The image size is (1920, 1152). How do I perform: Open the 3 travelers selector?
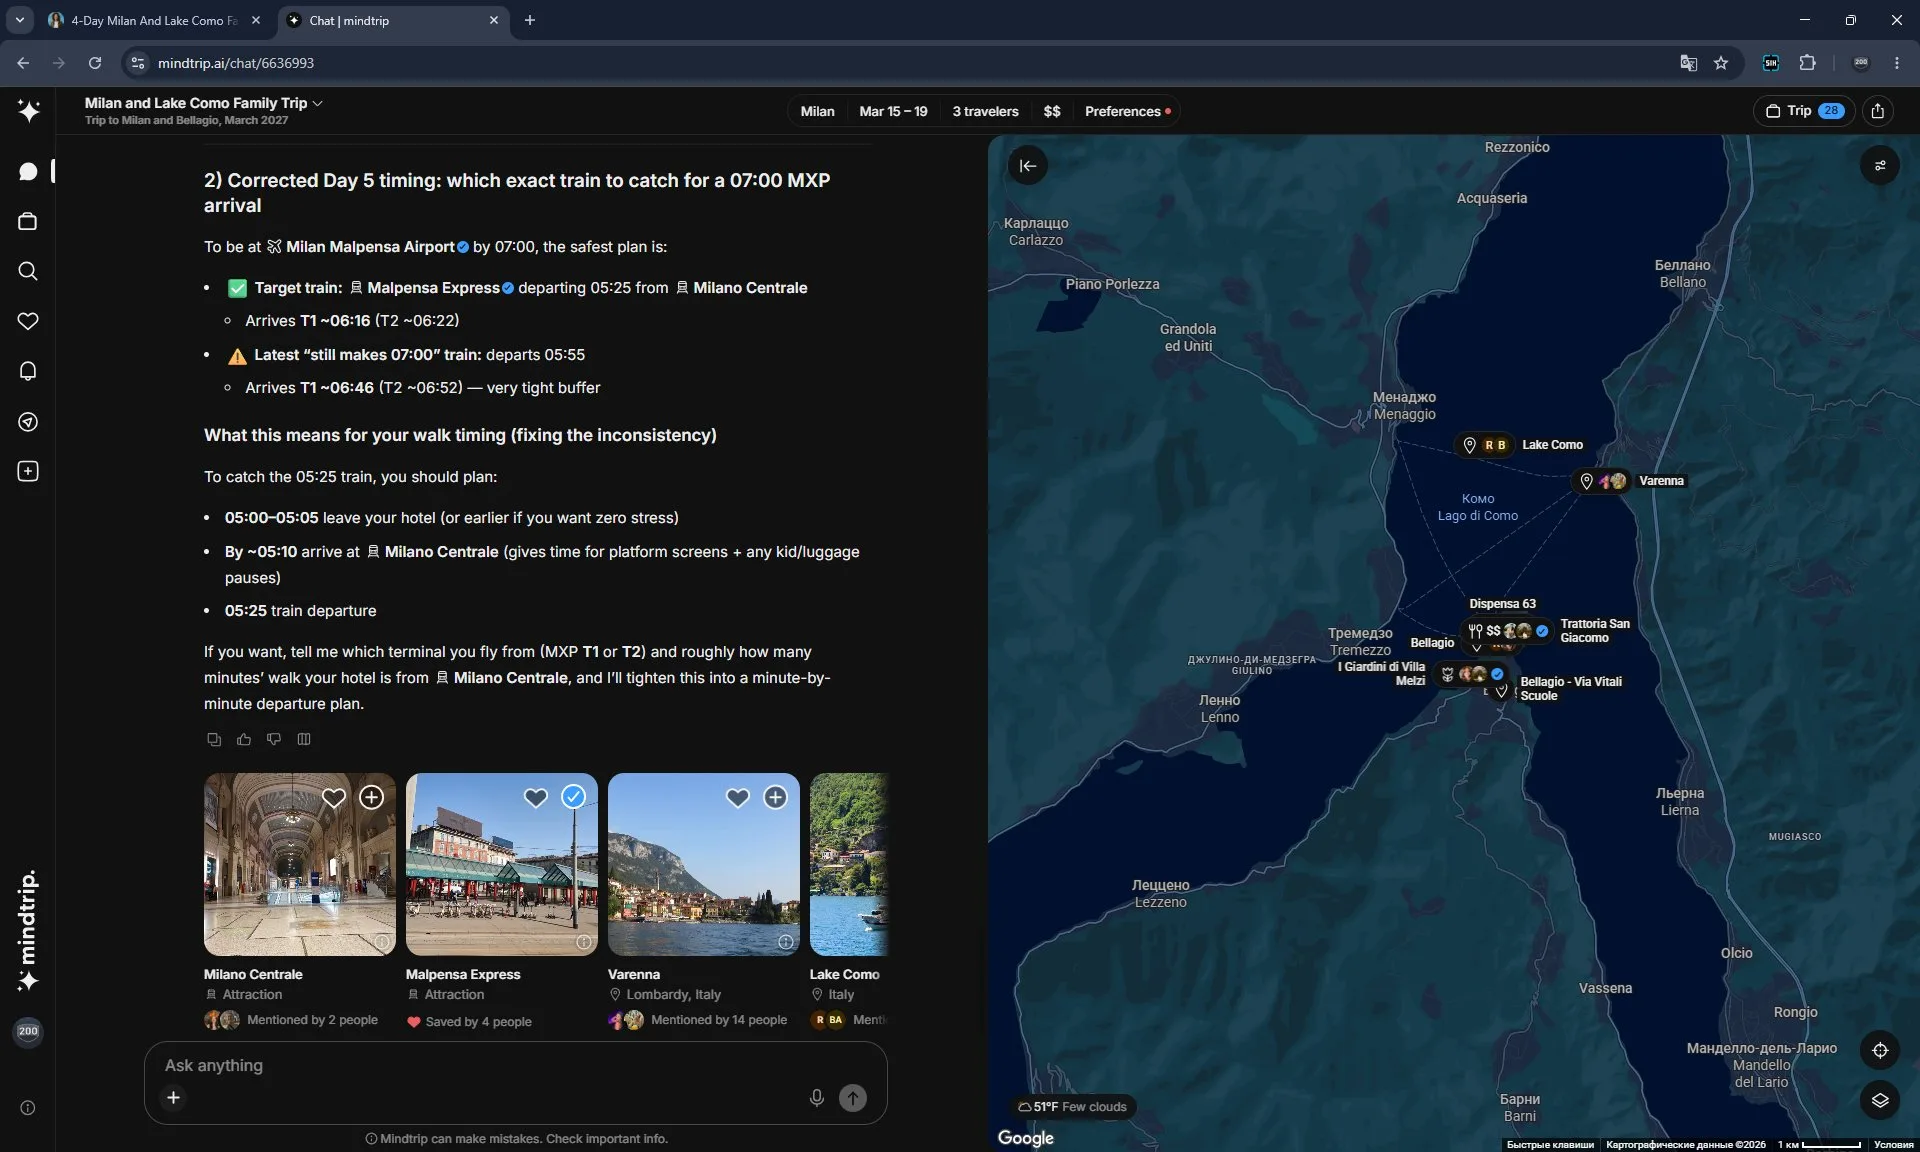pyautogui.click(x=985, y=111)
